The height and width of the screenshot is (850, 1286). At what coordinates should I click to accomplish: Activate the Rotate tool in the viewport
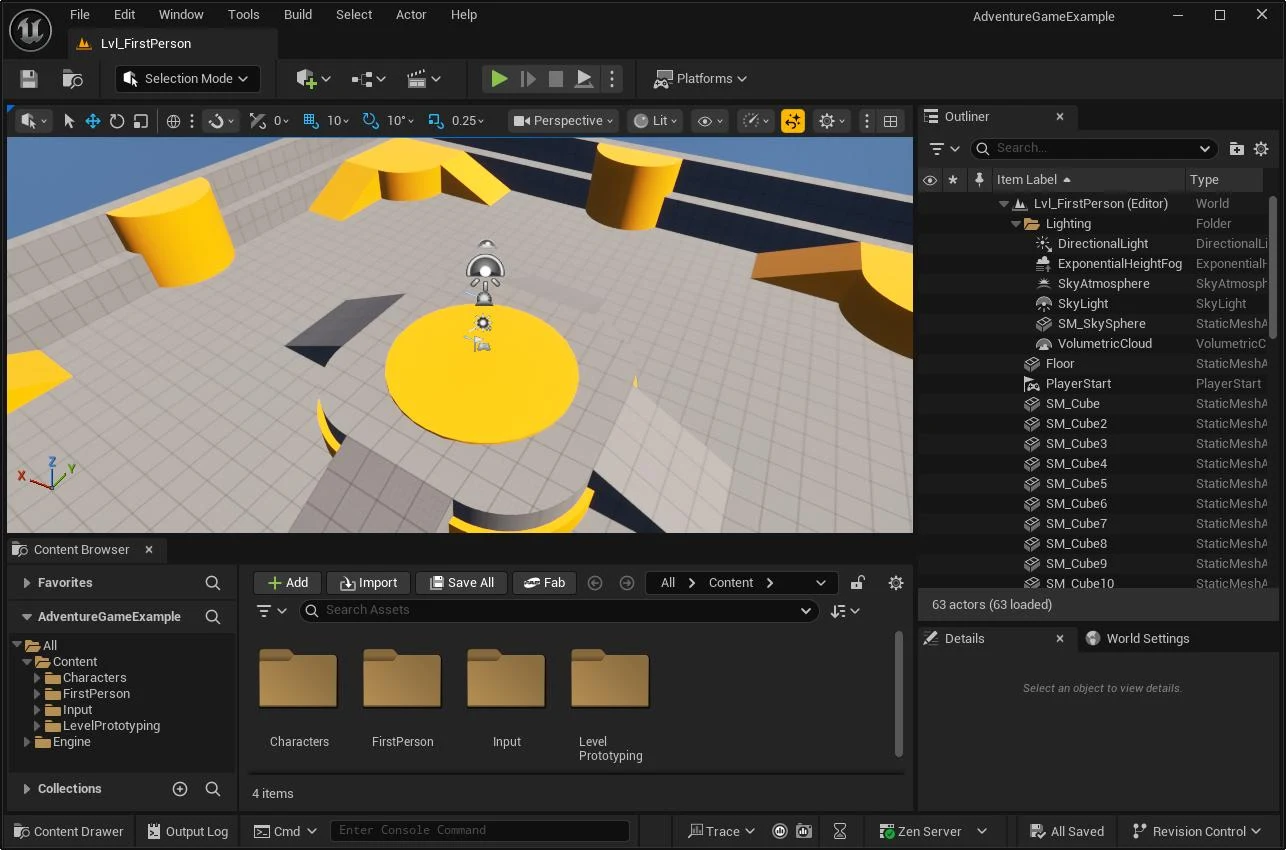(117, 121)
